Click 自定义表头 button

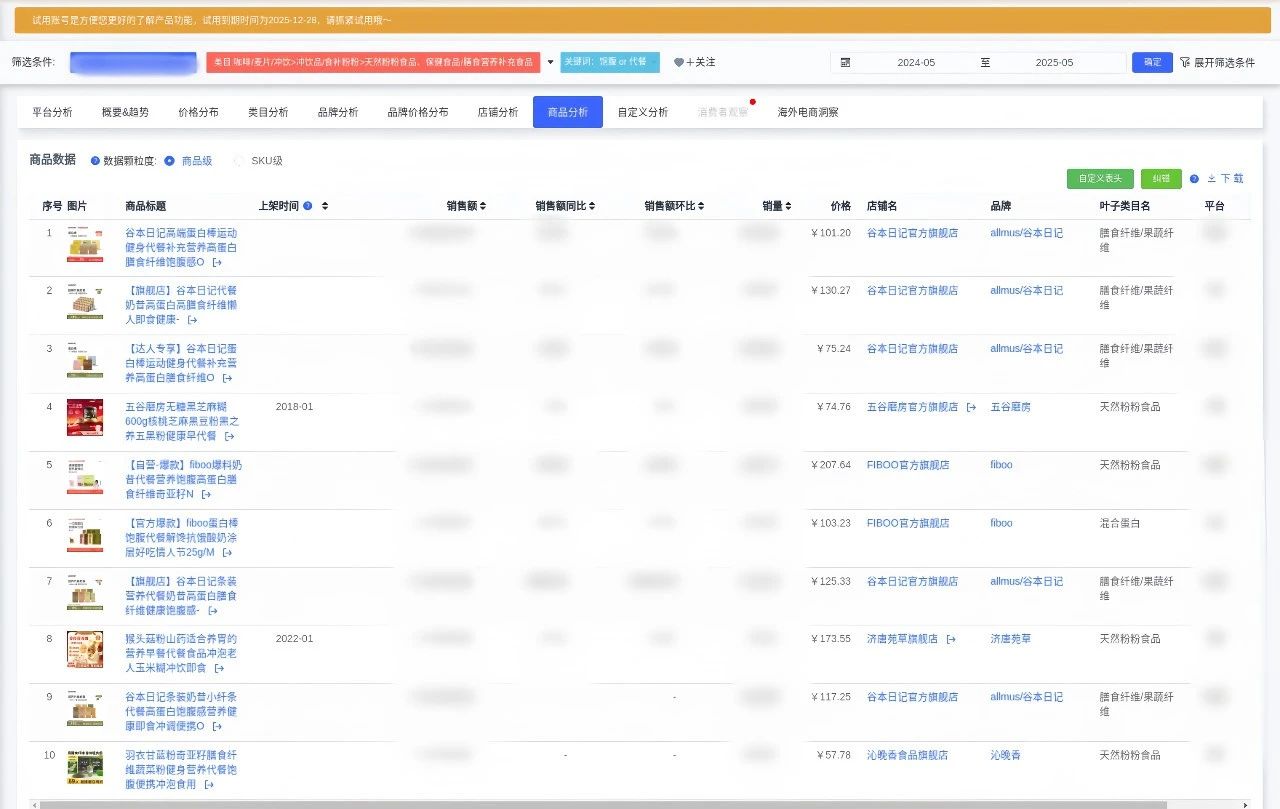(1100, 179)
